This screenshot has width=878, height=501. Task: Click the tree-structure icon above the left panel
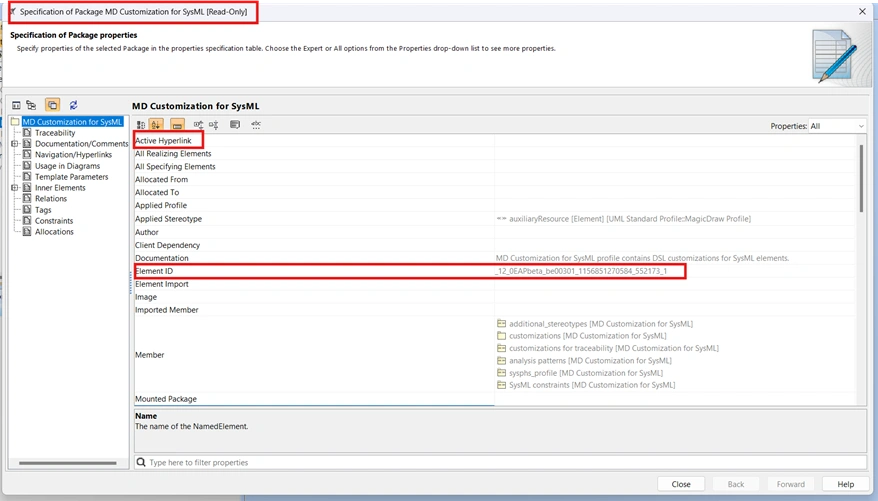click(31, 105)
